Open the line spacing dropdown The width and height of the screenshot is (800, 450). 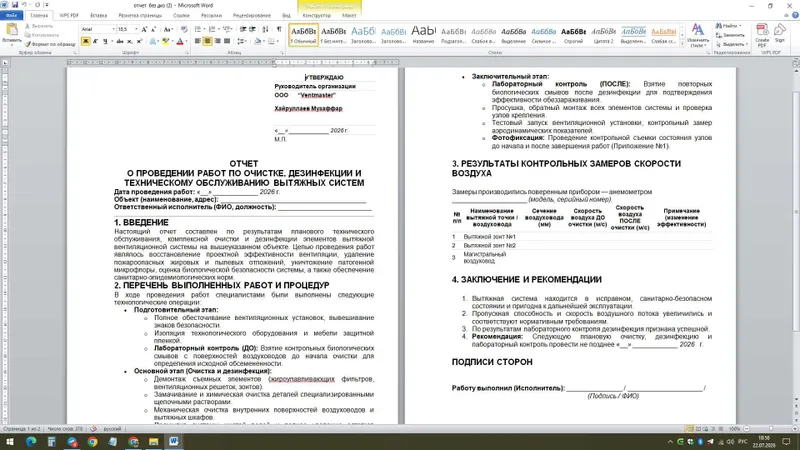coord(242,41)
